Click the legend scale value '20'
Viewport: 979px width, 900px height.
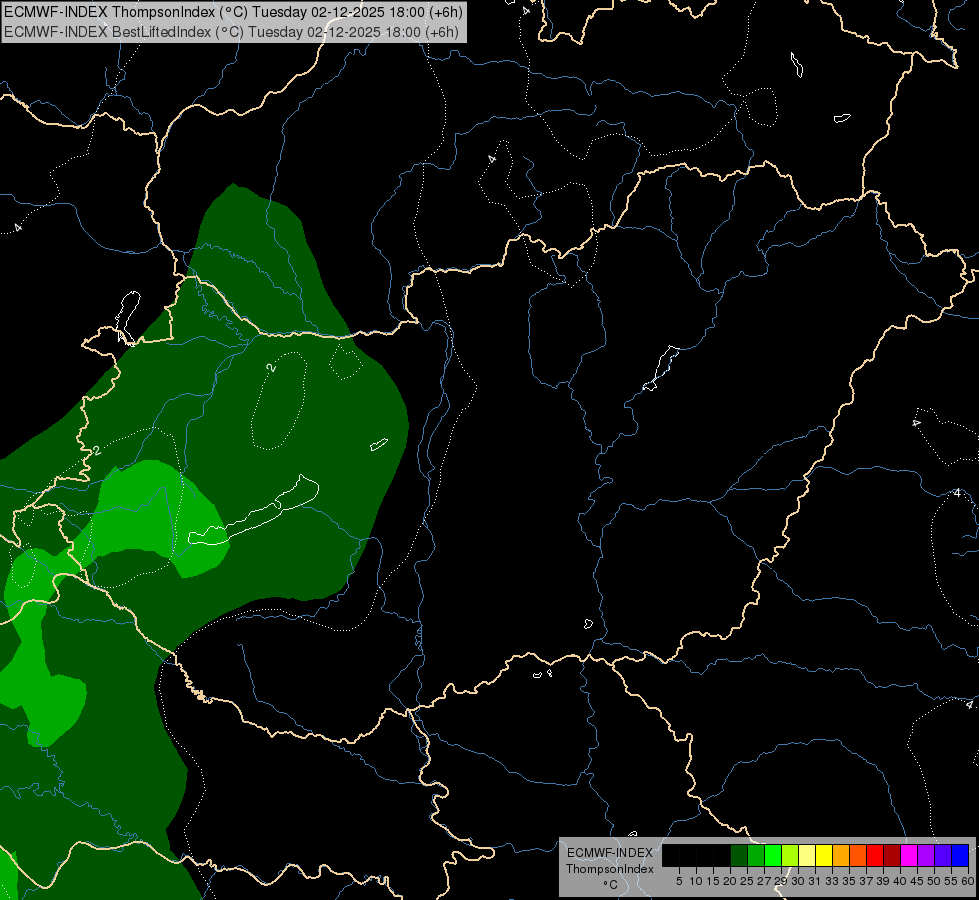(x=730, y=881)
